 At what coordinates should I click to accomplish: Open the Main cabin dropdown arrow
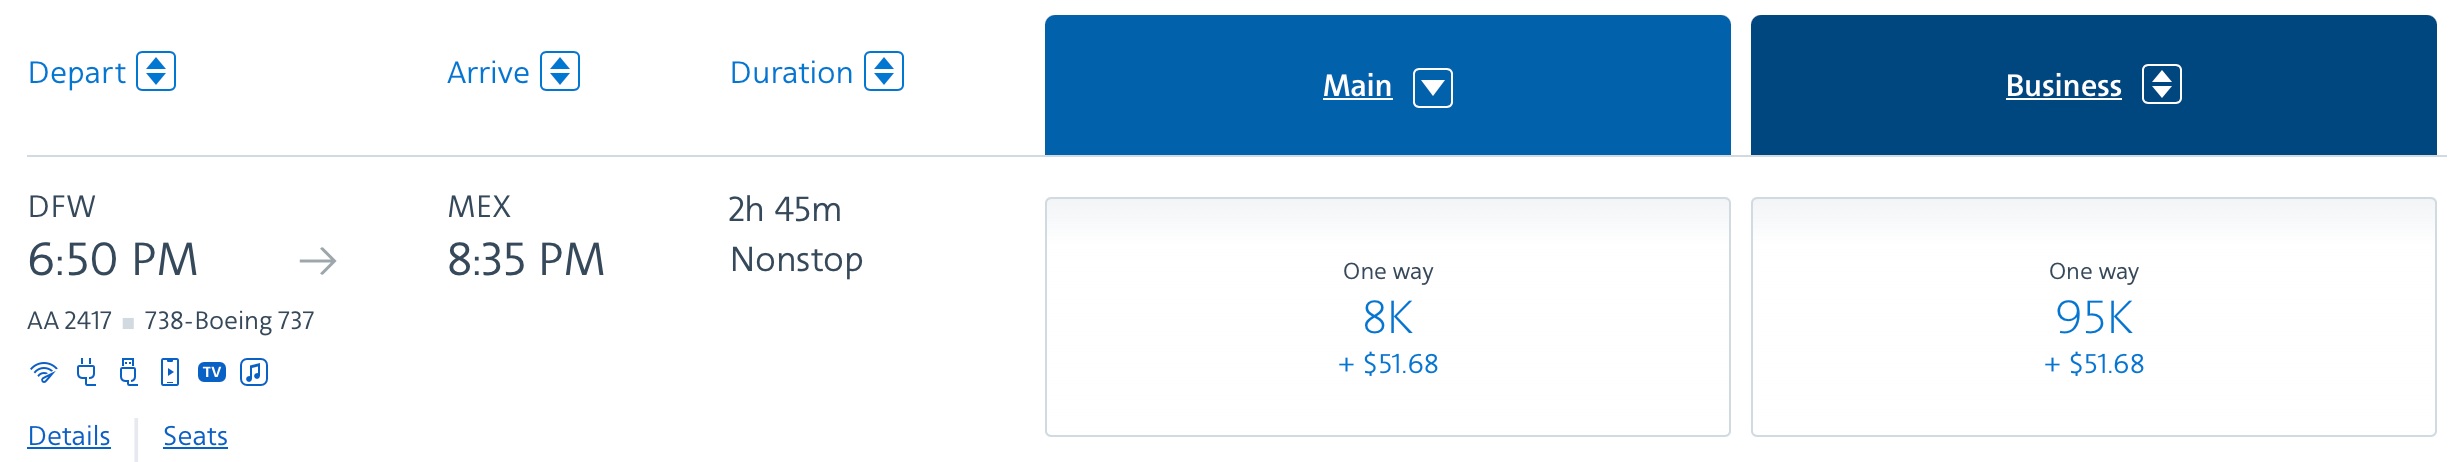point(1433,88)
